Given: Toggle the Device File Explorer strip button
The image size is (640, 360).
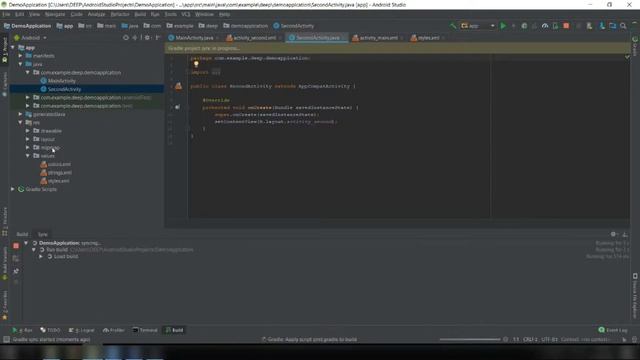Looking at the screenshot, I should point(635,296).
